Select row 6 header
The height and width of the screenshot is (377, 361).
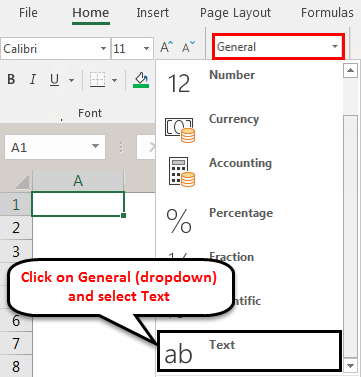coord(16,321)
